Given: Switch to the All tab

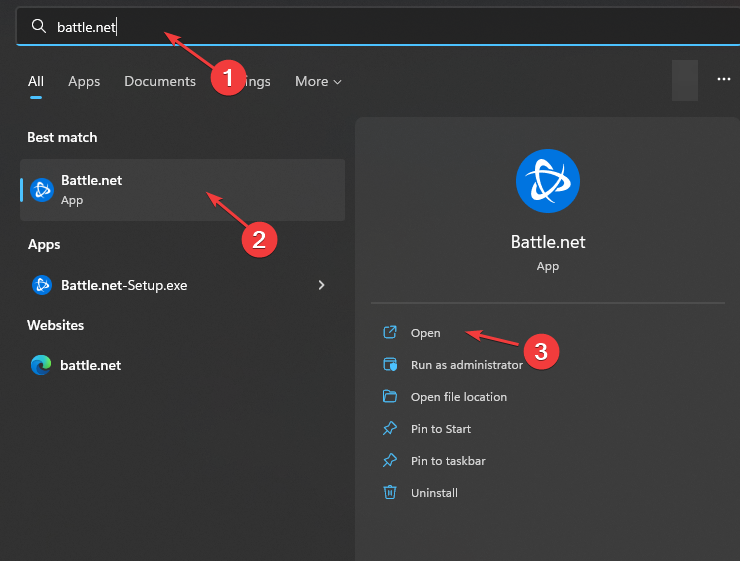Looking at the screenshot, I should 35,82.
